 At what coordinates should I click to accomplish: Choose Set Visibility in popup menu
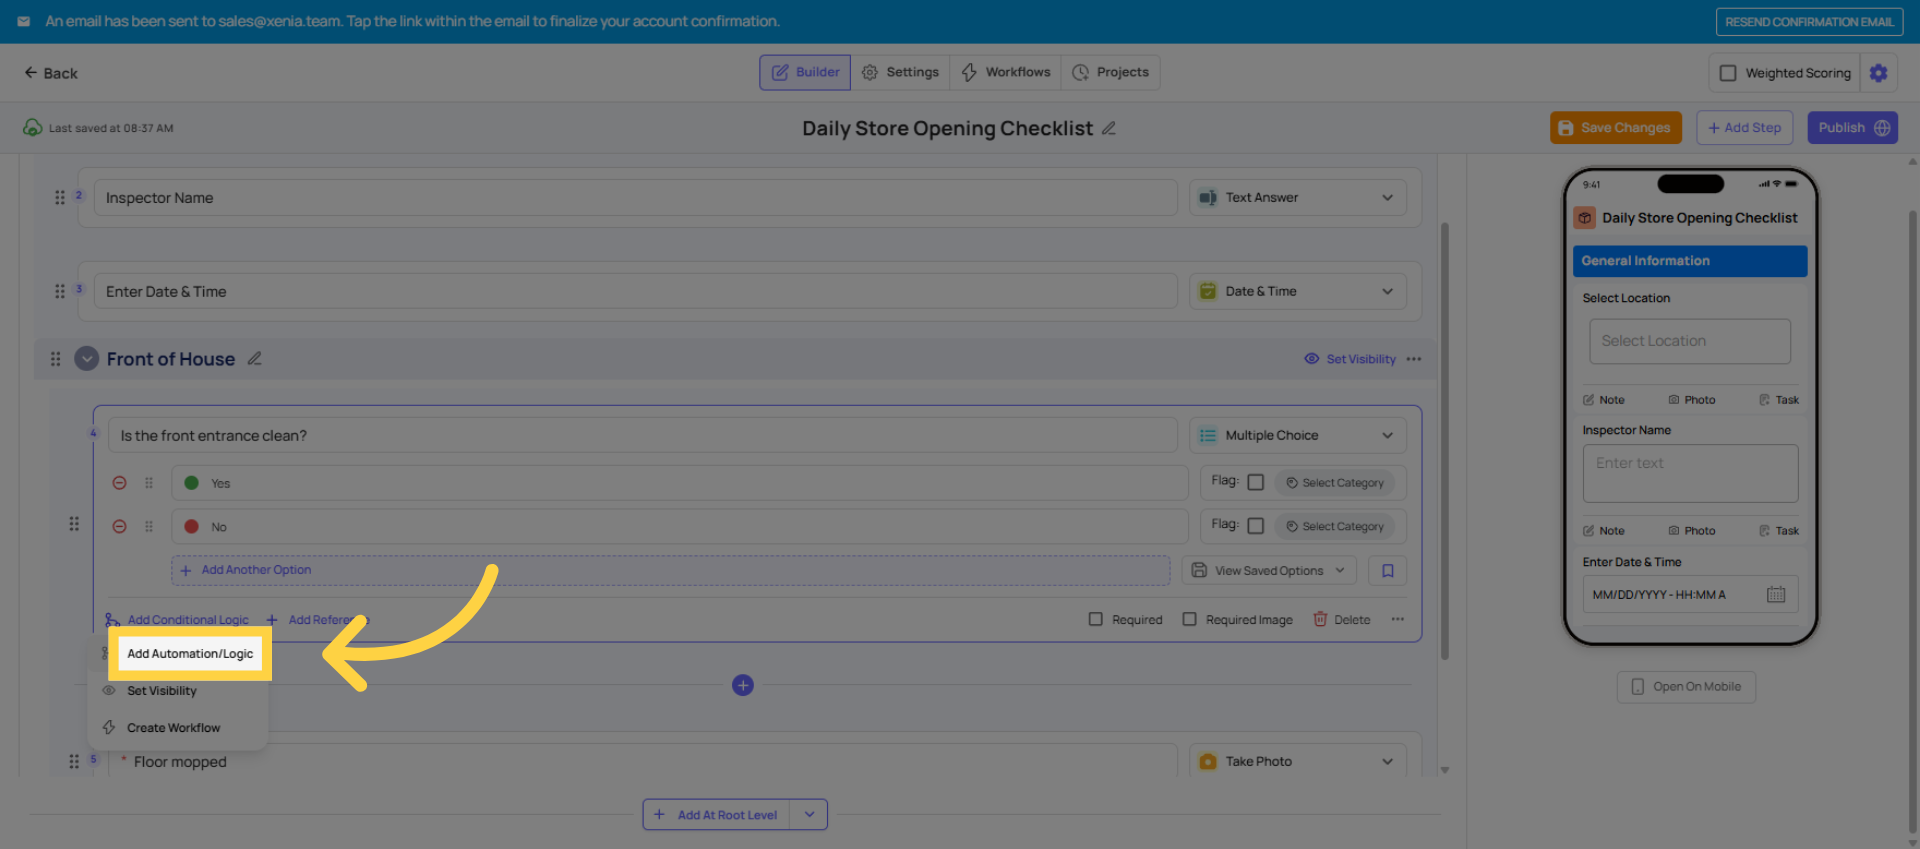[x=162, y=691]
